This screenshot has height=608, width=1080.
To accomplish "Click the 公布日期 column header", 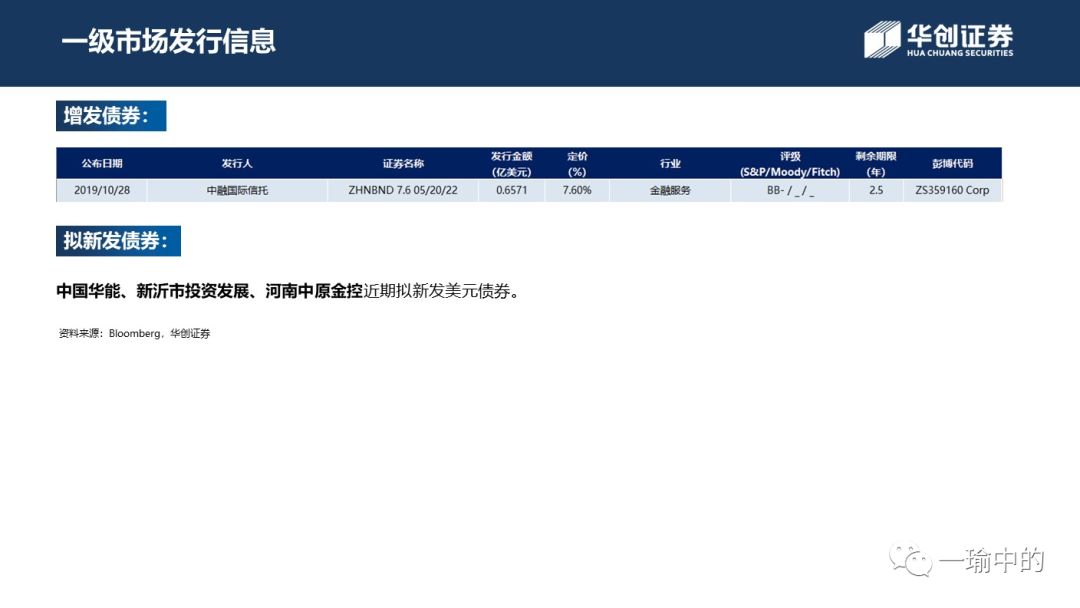I will 102,163.
